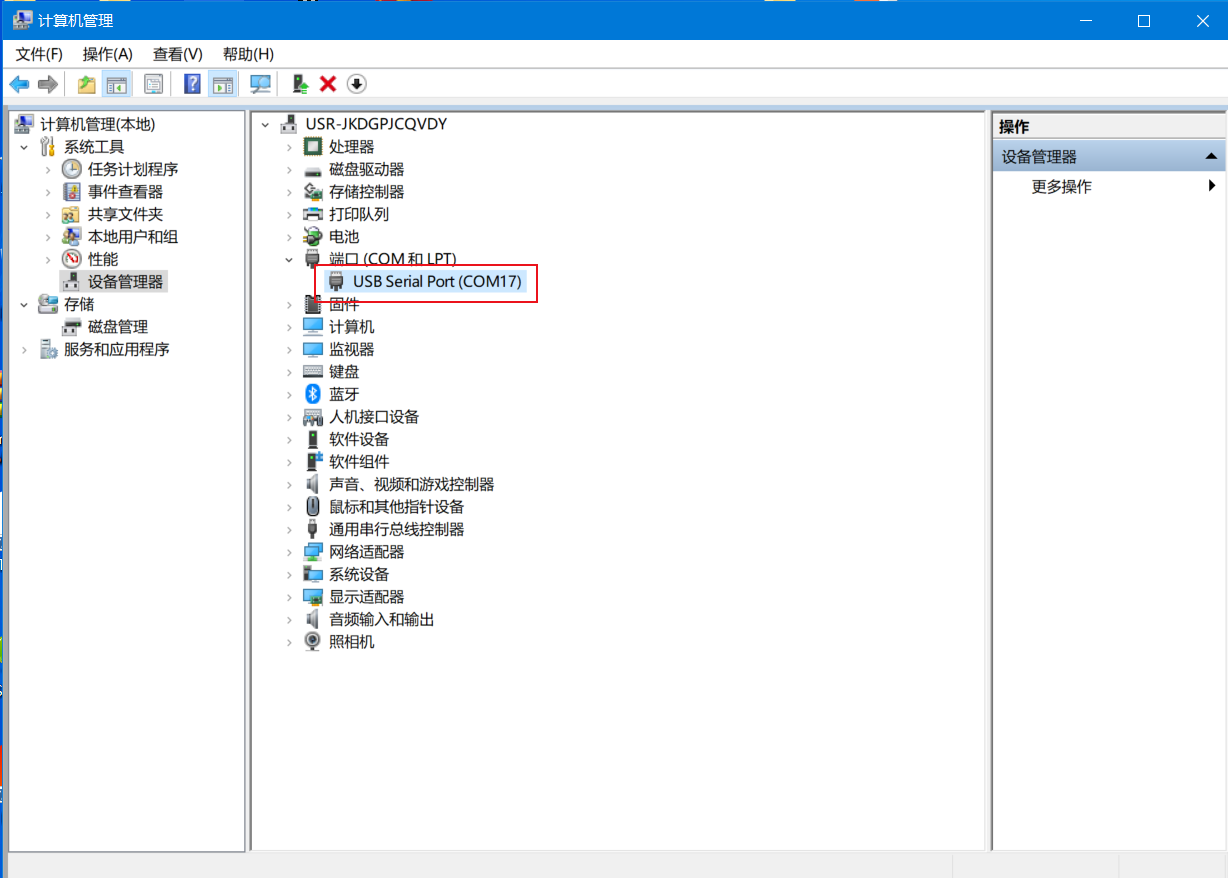Toggle the show/hide console tree button

point(117,84)
